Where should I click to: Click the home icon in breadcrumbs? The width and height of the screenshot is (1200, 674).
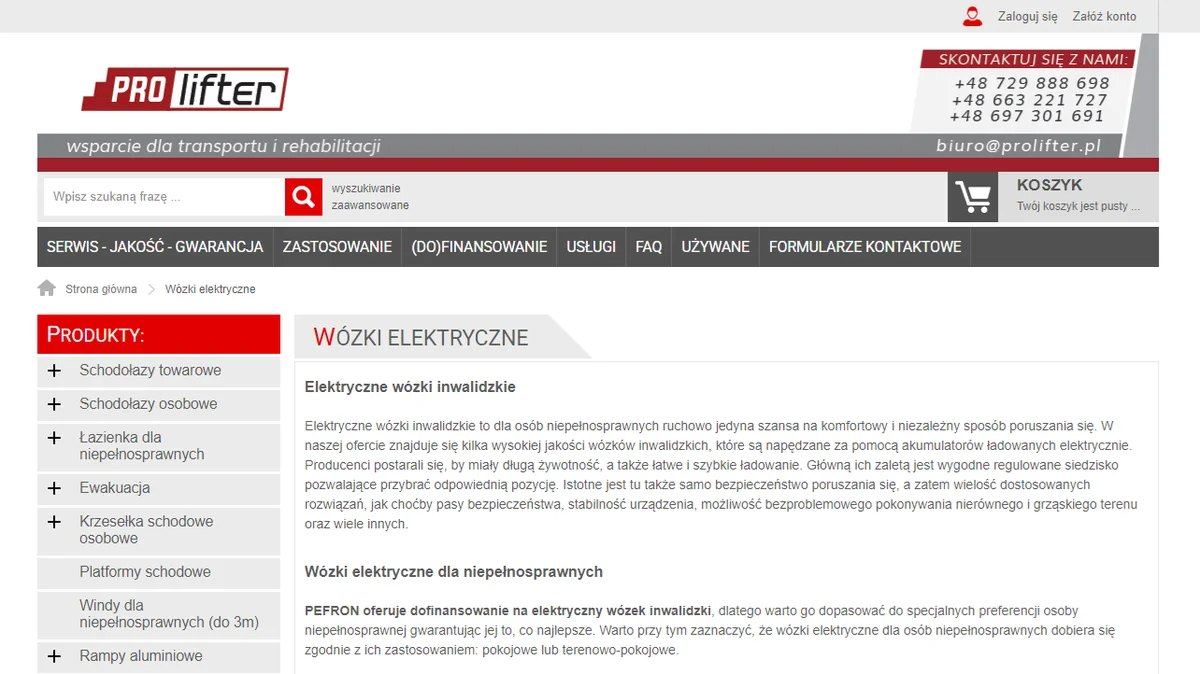[x=47, y=288]
